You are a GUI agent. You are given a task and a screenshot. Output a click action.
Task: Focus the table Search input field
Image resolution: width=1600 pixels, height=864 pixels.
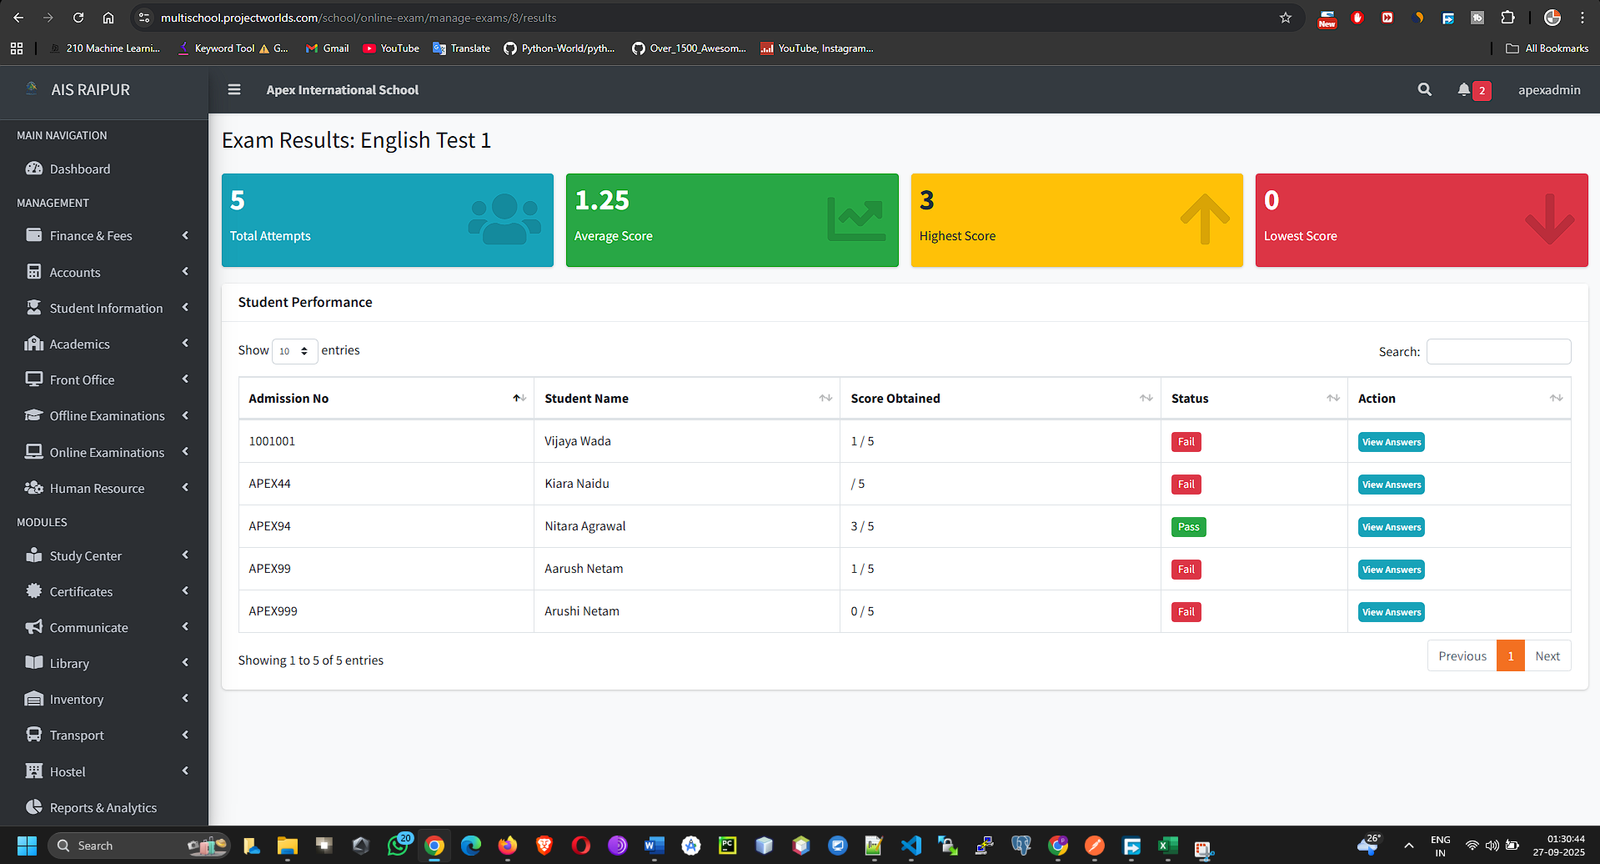(x=1497, y=351)
